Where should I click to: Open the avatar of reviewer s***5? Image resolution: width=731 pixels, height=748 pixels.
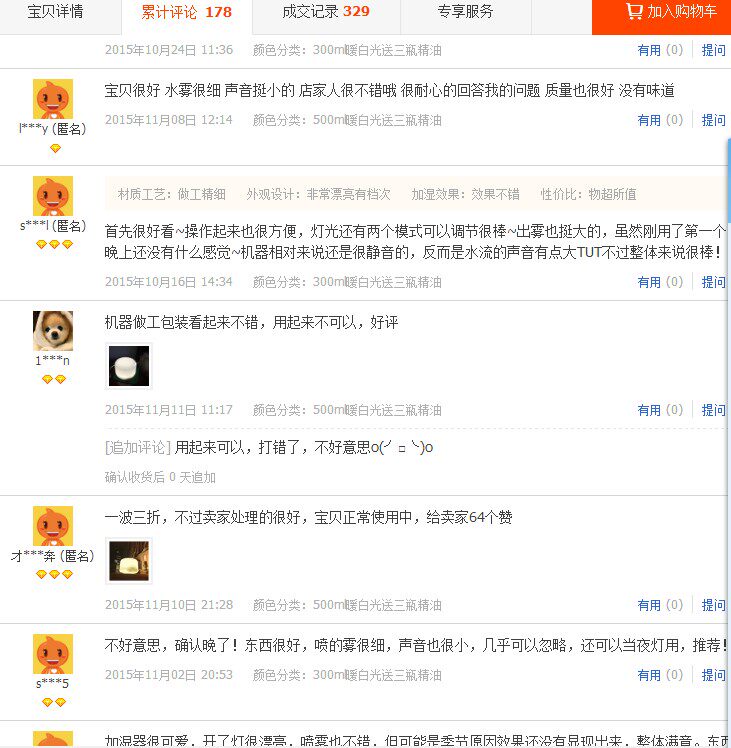click(53, 654)
